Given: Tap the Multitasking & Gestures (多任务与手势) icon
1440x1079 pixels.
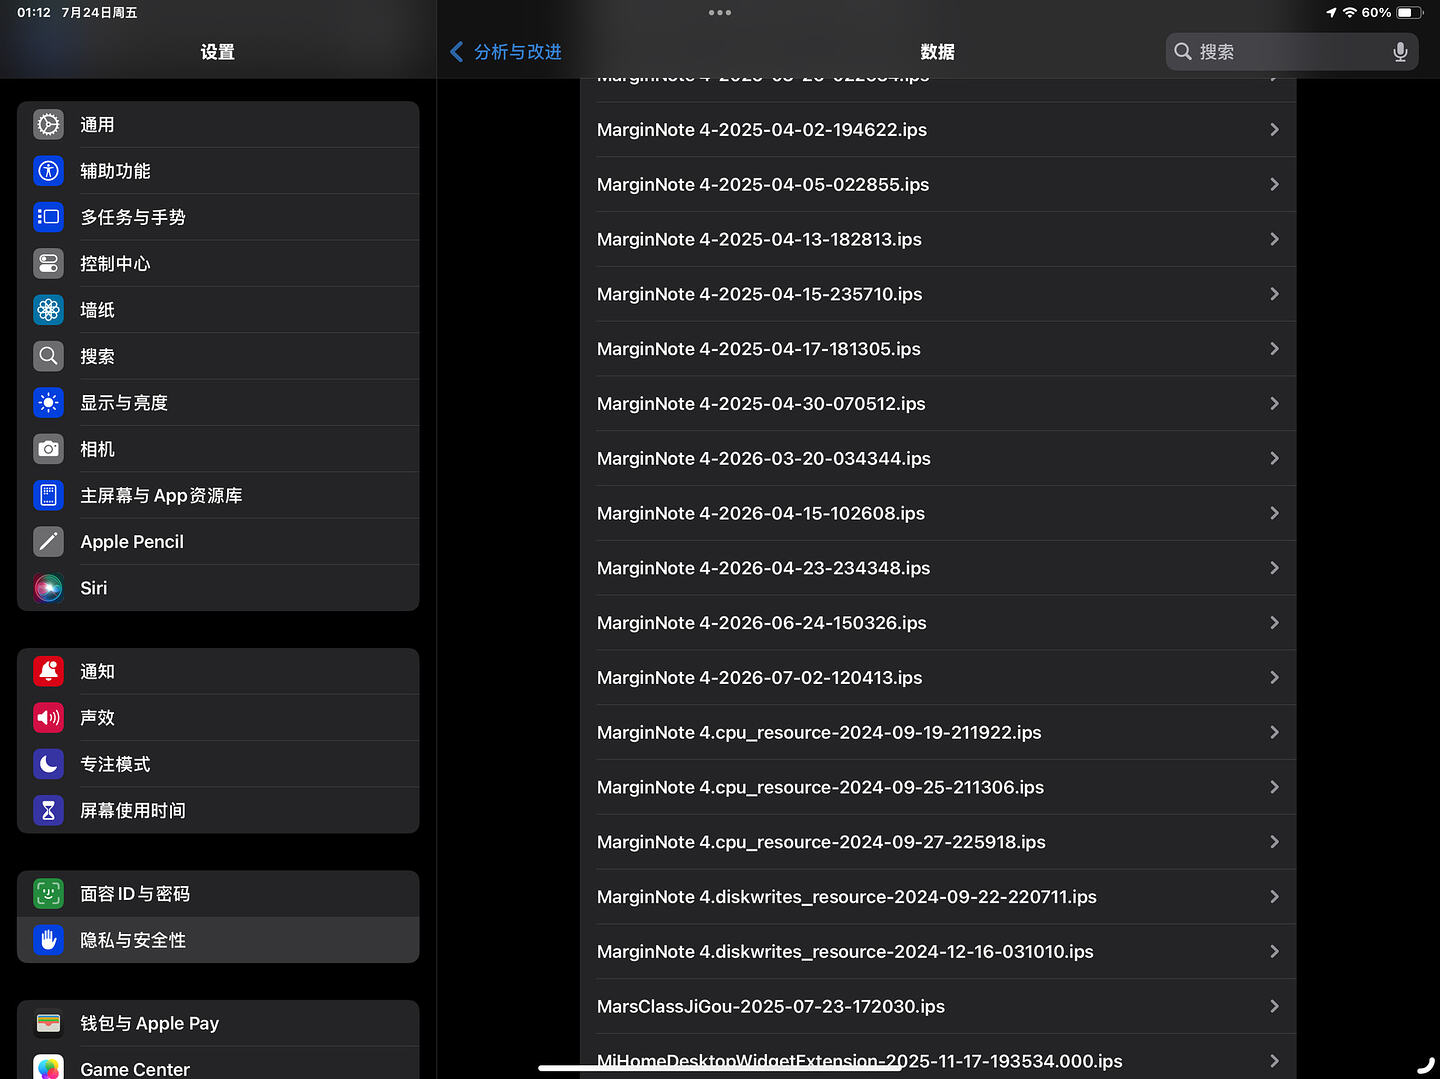Looking at the screenshot, I should 48,217.
